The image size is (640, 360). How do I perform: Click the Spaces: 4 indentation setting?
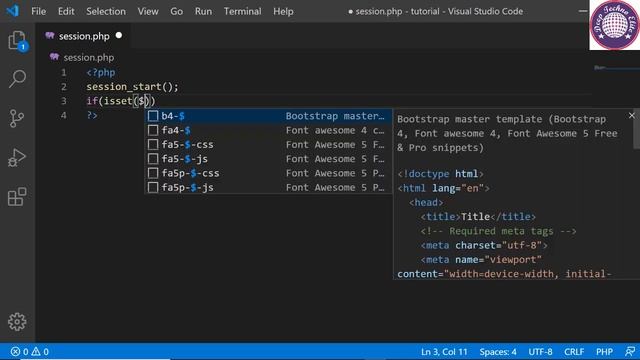[498, 351]
